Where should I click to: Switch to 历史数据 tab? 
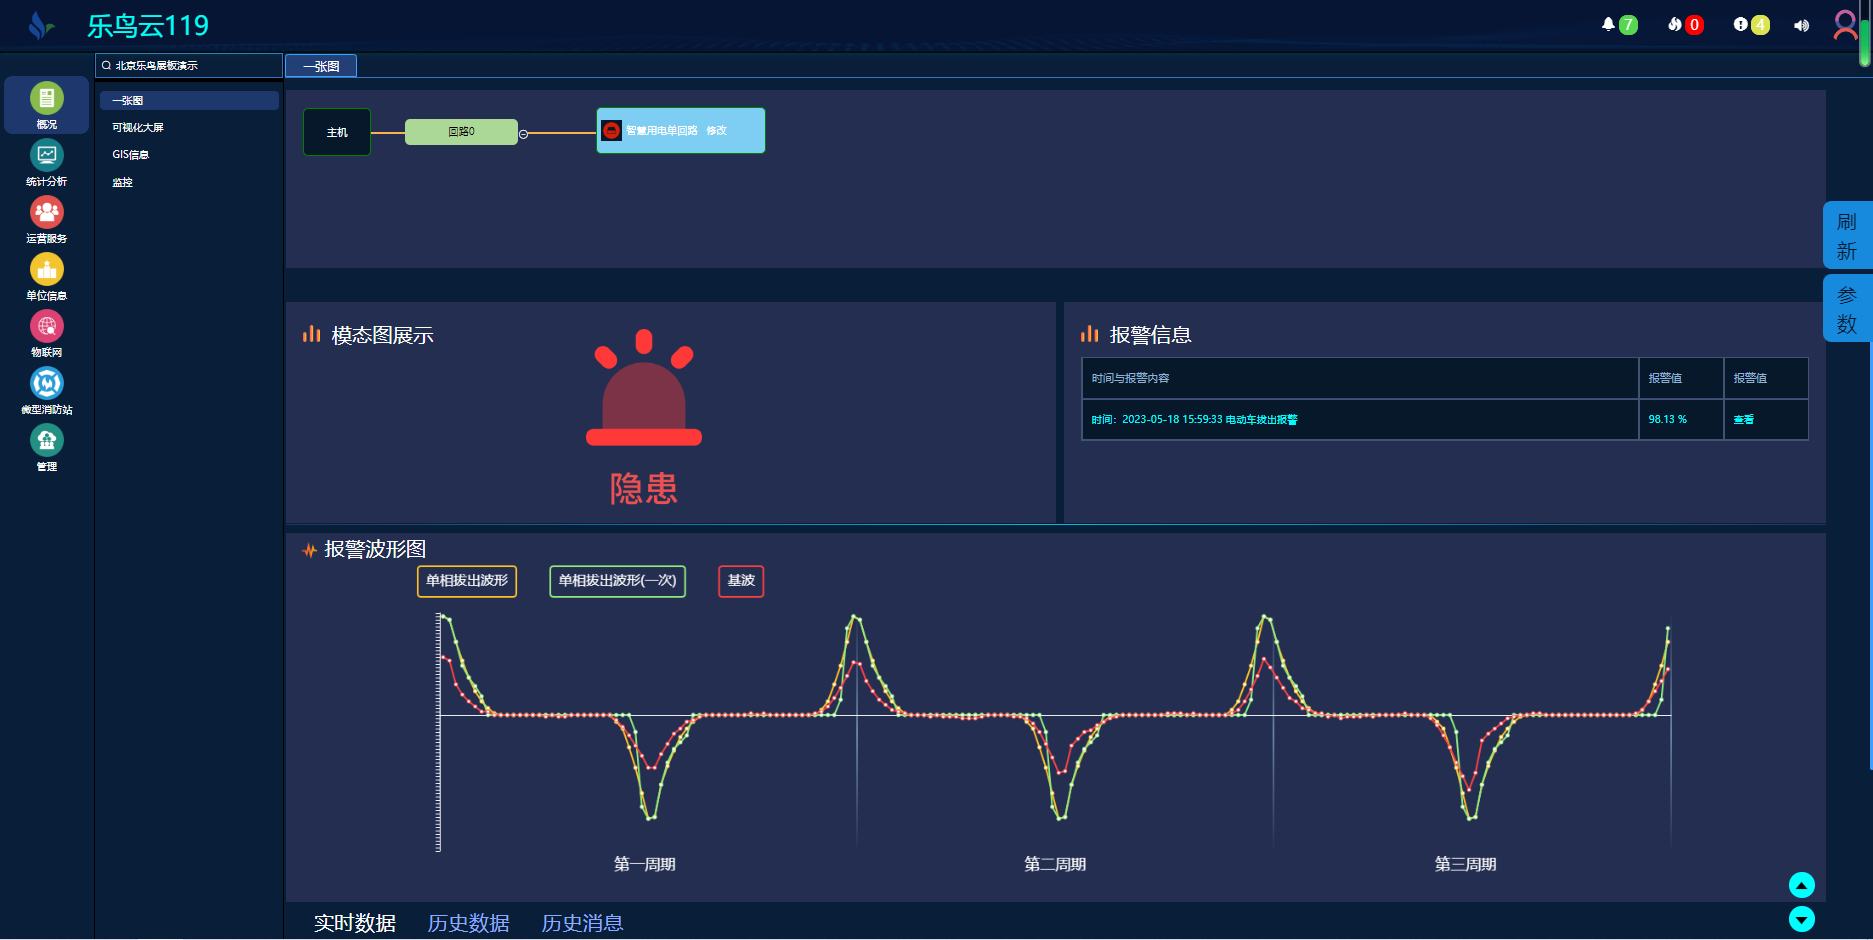point(468,923)
